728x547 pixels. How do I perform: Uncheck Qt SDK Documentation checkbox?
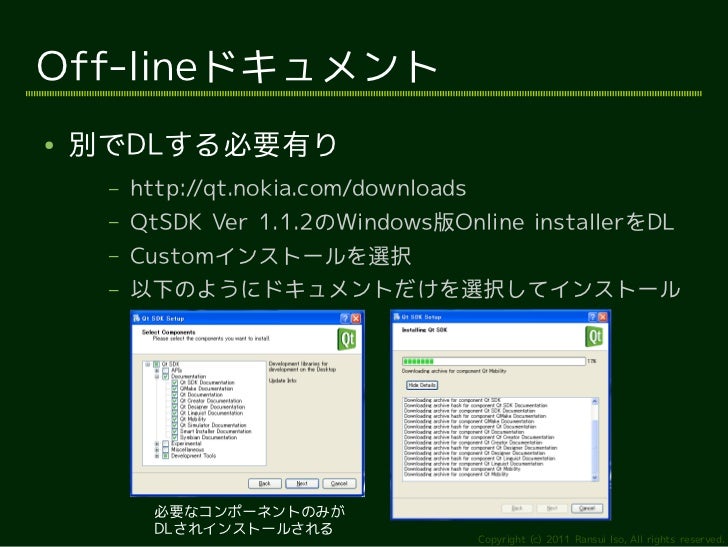click(x=175, y=383)
